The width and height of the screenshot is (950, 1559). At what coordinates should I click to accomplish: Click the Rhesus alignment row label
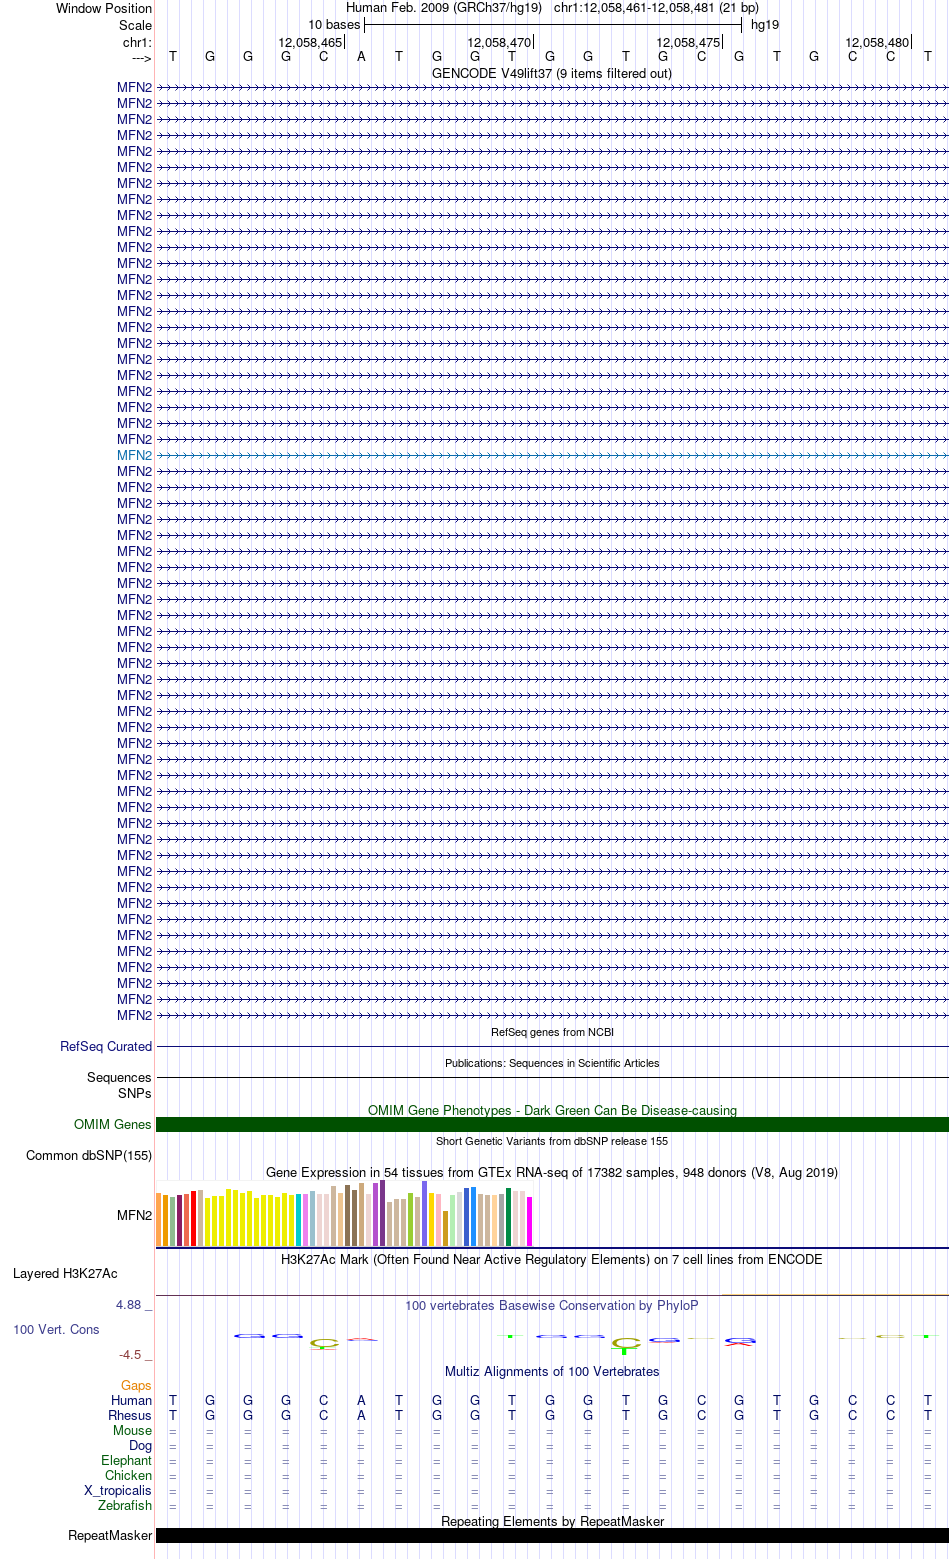click(130, 1415)
